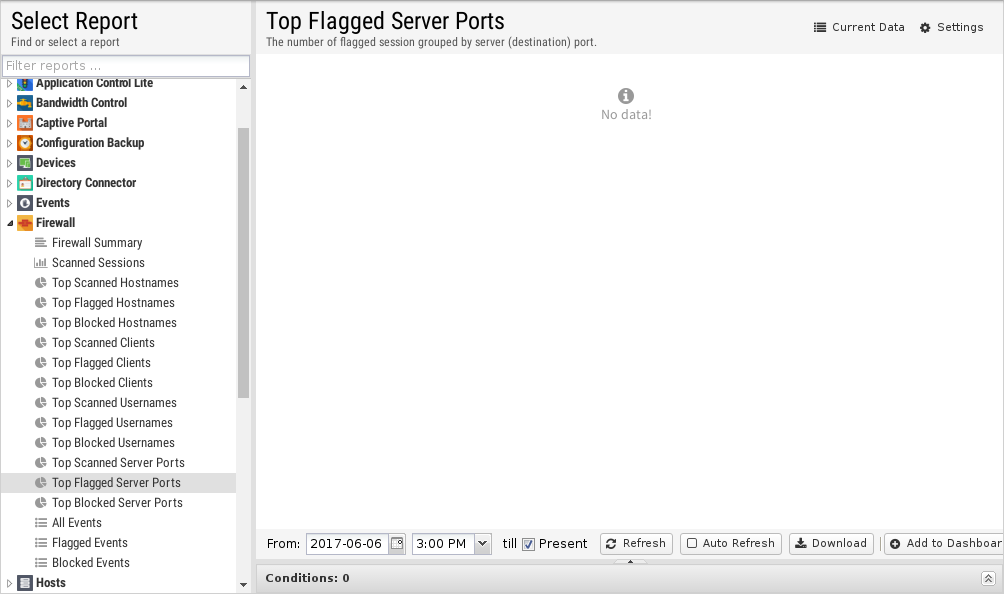Click the report tree scroll-down arrow

coord(243,584)
